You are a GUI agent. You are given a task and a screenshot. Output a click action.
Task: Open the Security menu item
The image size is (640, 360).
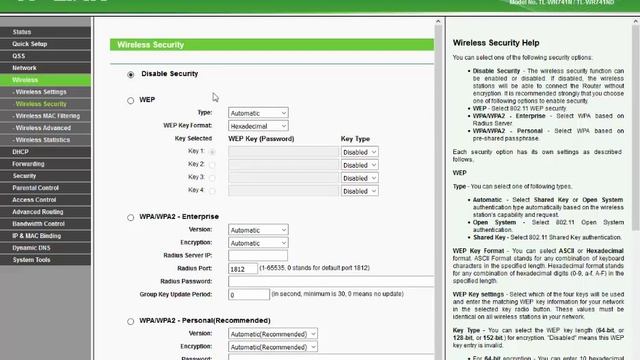pyautogui.click(x=45, y=176)
